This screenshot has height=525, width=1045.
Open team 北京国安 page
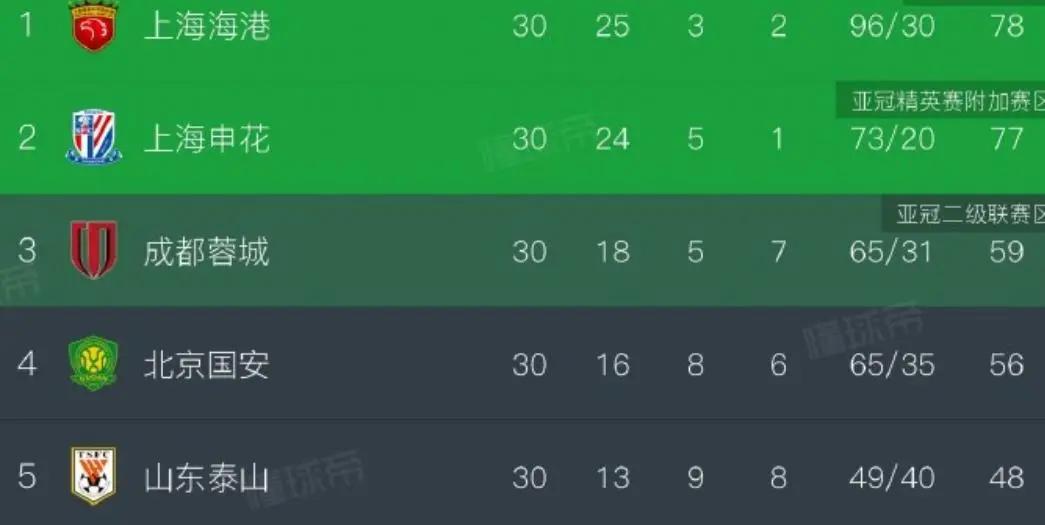click(x=207, y=364)
